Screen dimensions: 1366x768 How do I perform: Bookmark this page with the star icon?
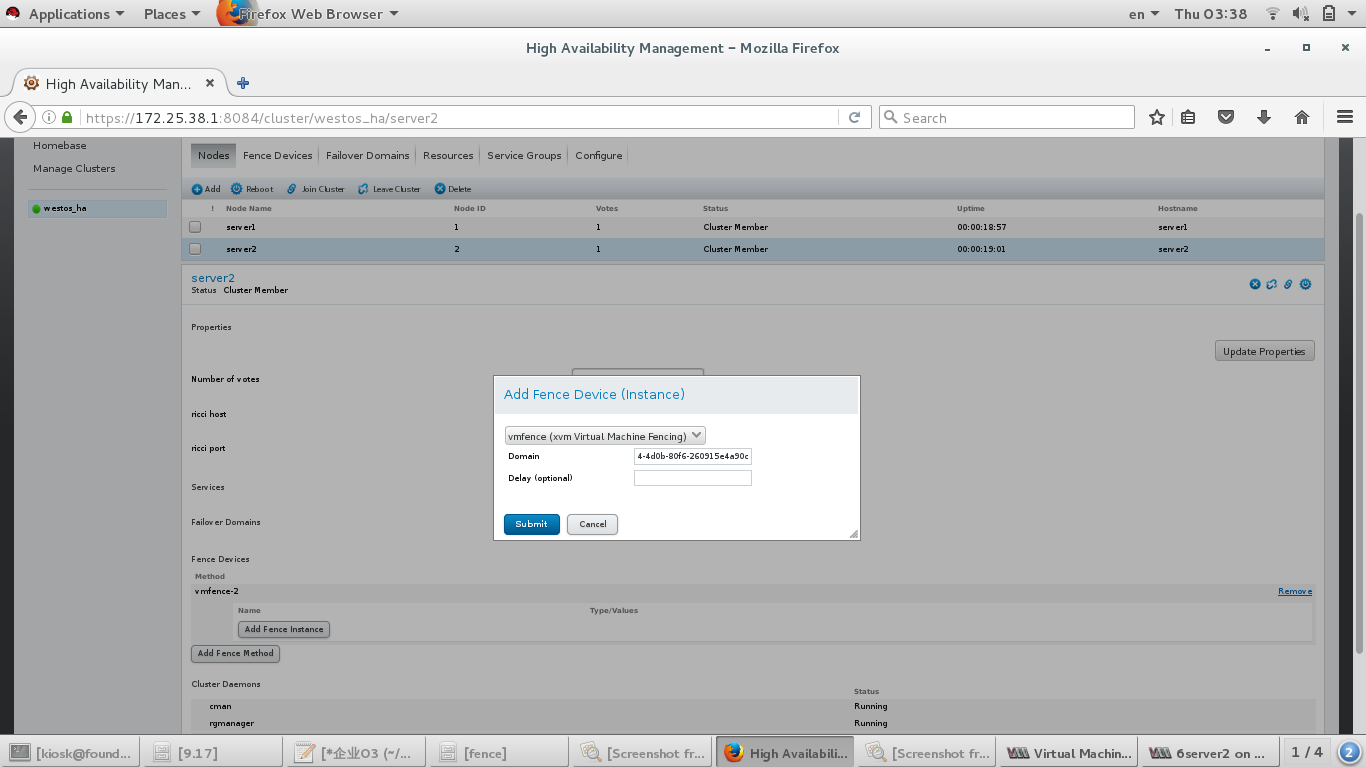(x=1157, y=117)
